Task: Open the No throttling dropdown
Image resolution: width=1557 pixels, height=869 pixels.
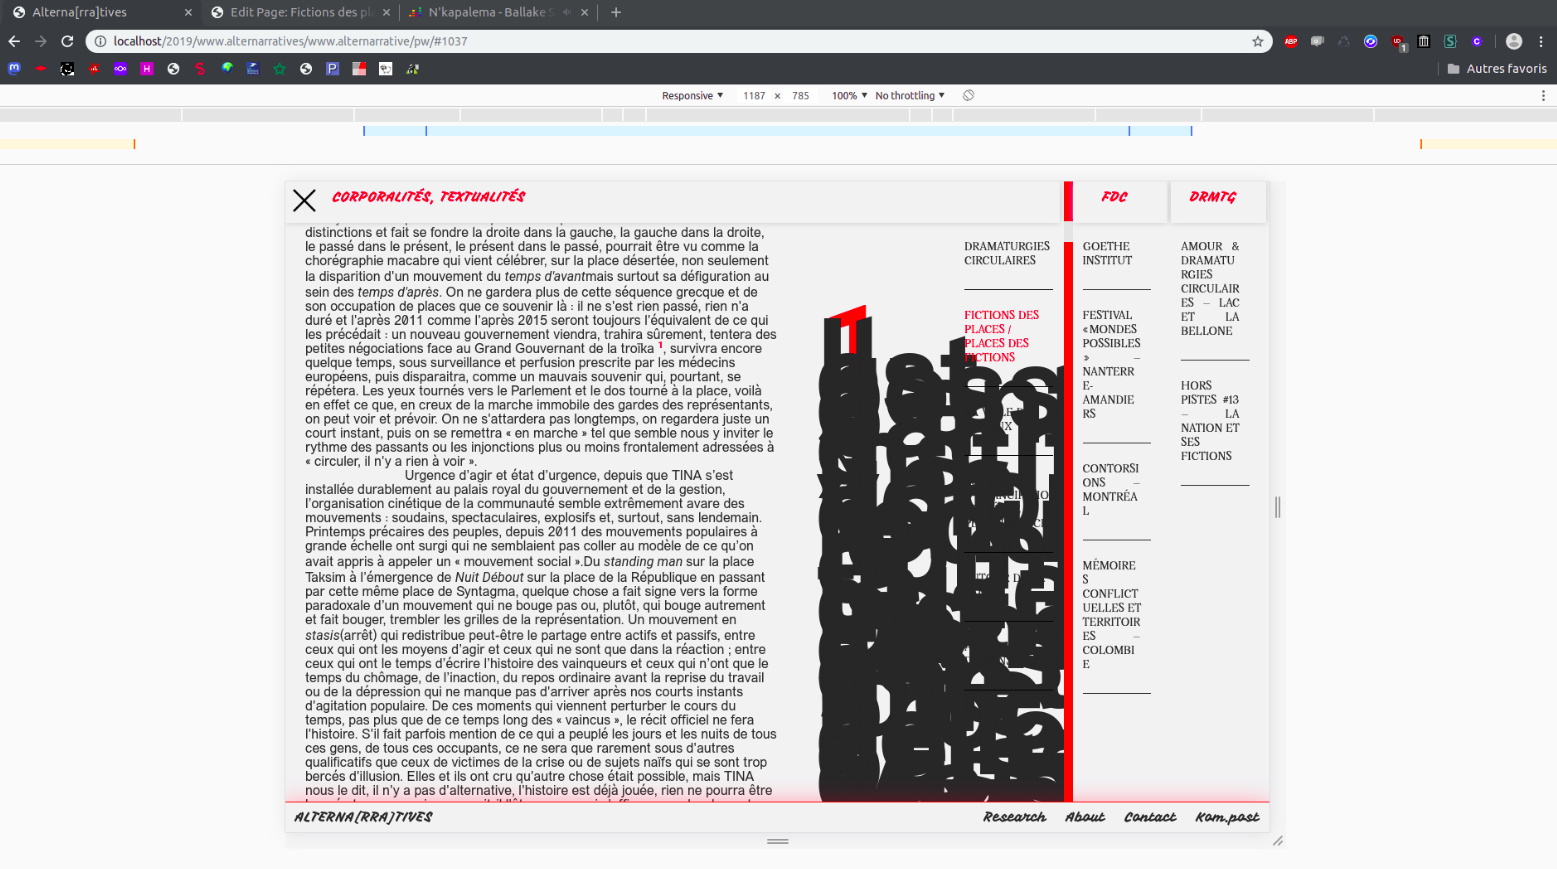Action: 909,96
